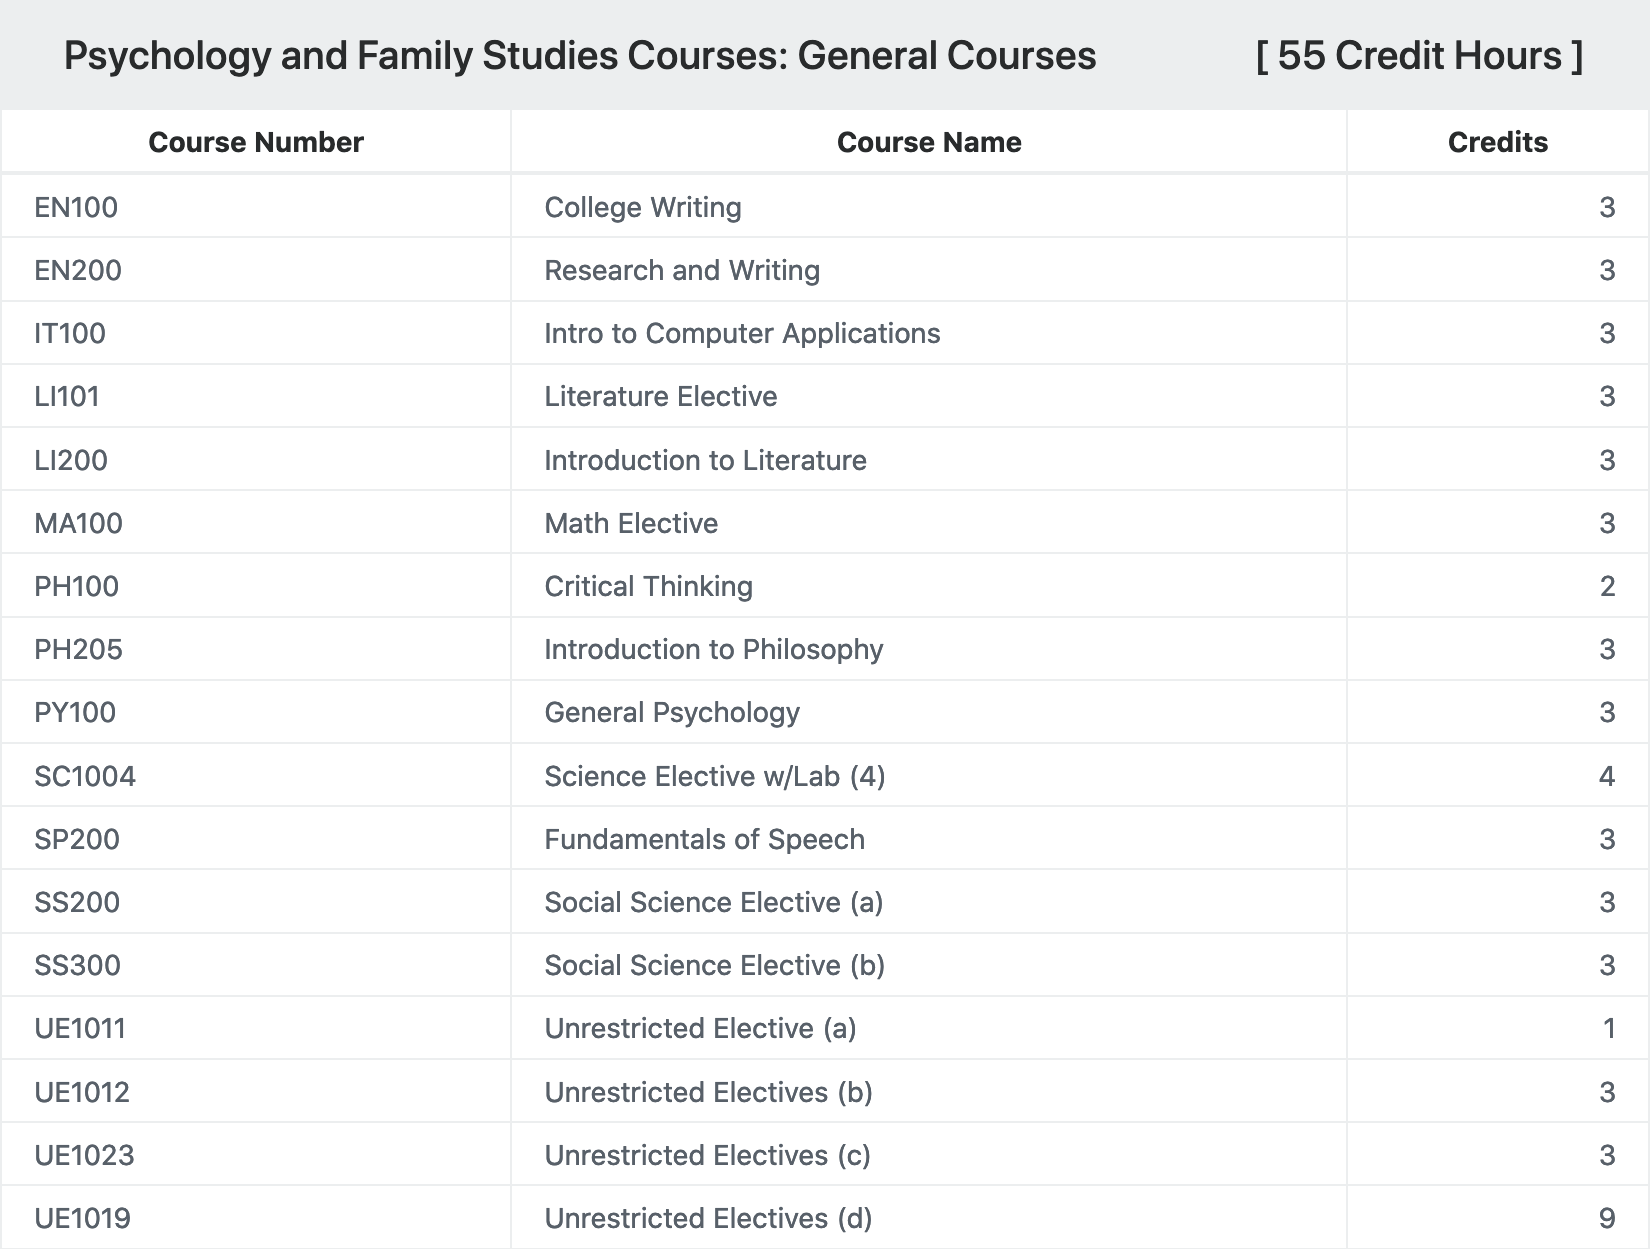Select the Critical Thinking course name
The image size is (1650, 1249).
648,586
